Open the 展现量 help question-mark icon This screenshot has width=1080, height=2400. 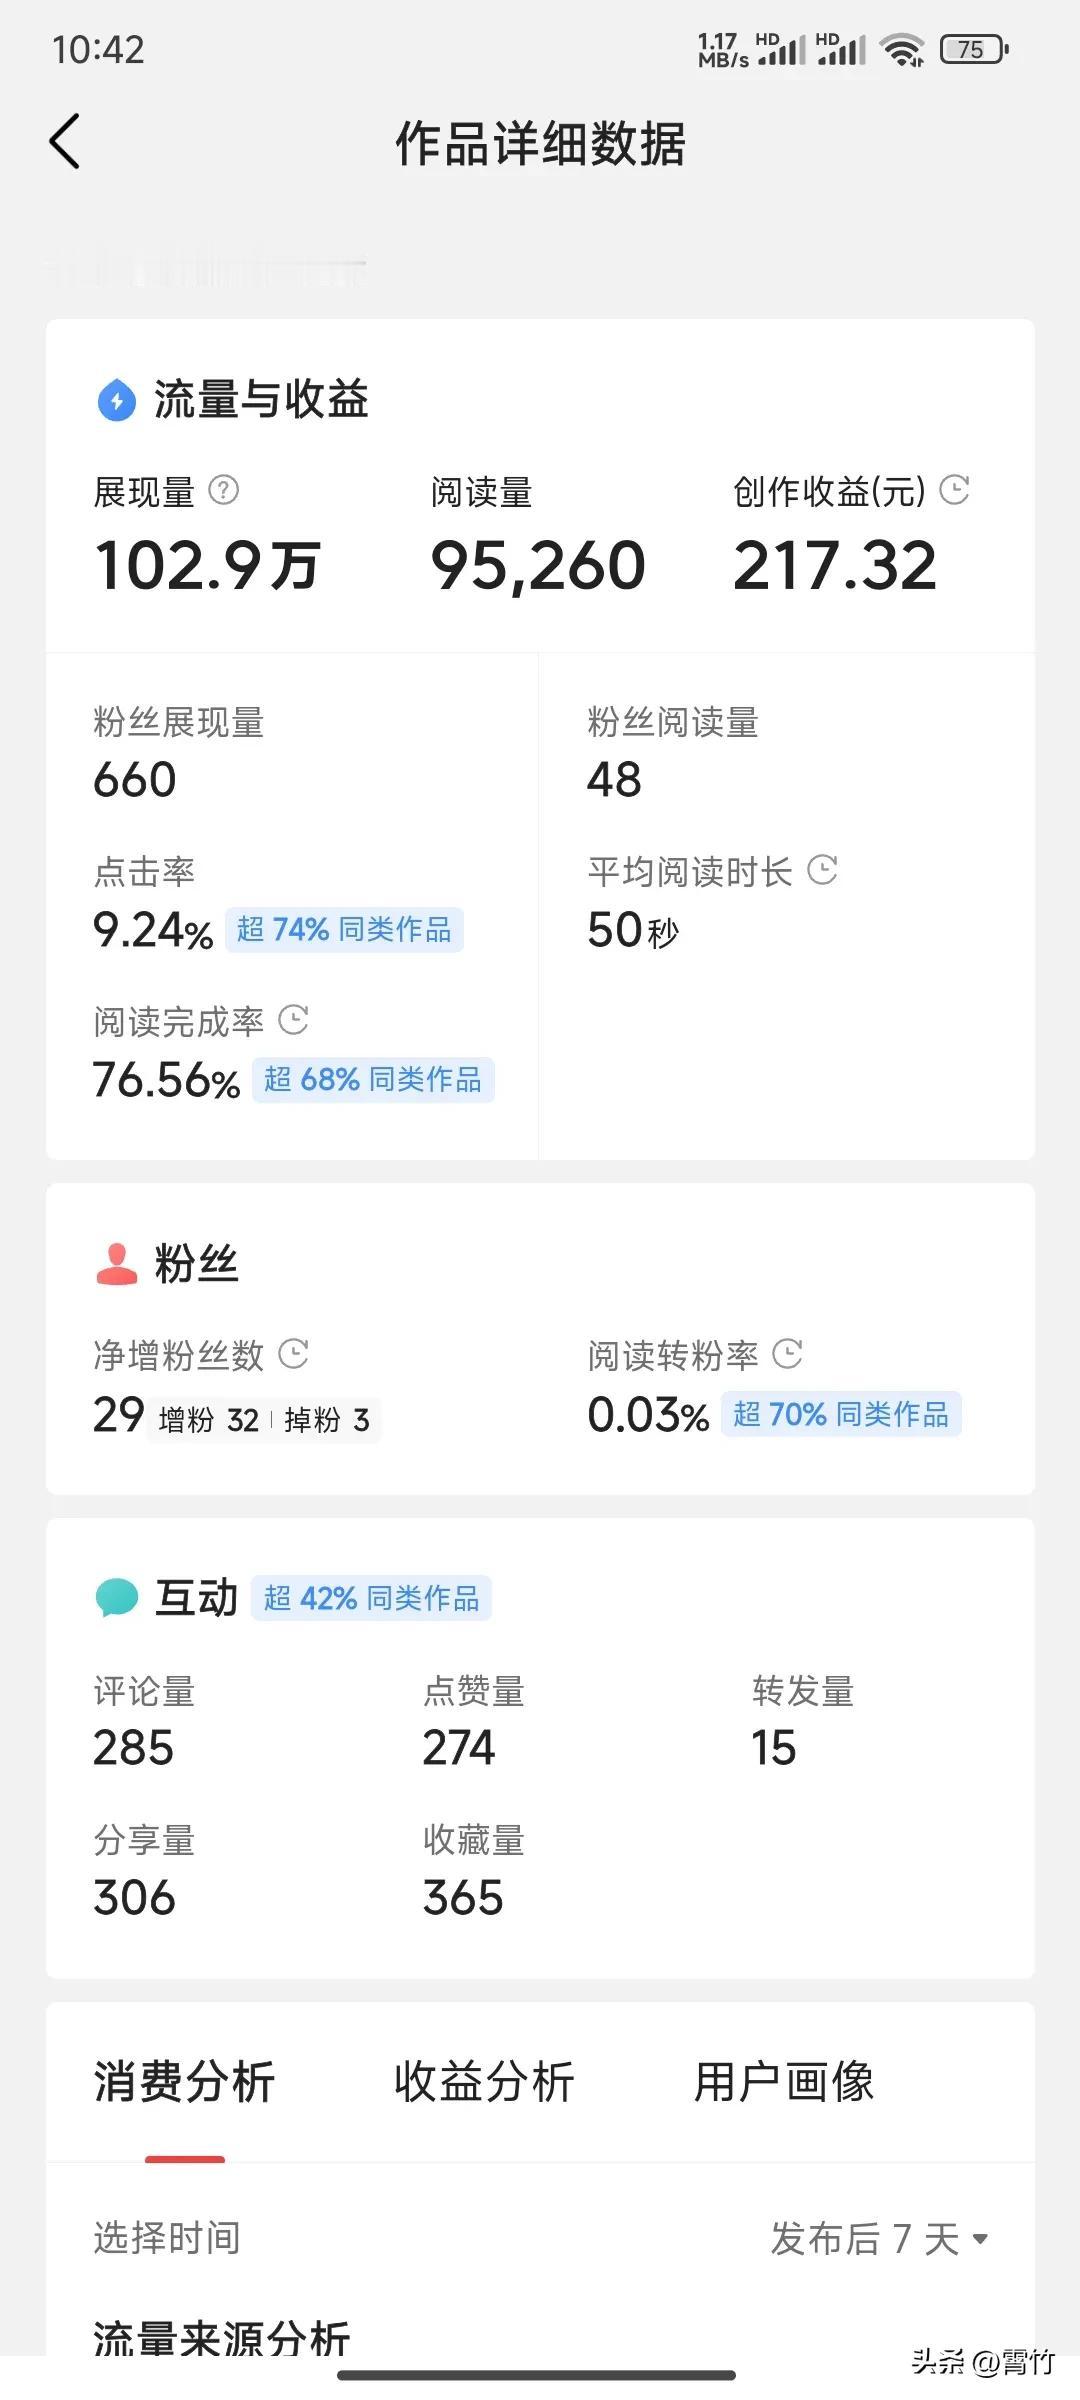point(223,490)
